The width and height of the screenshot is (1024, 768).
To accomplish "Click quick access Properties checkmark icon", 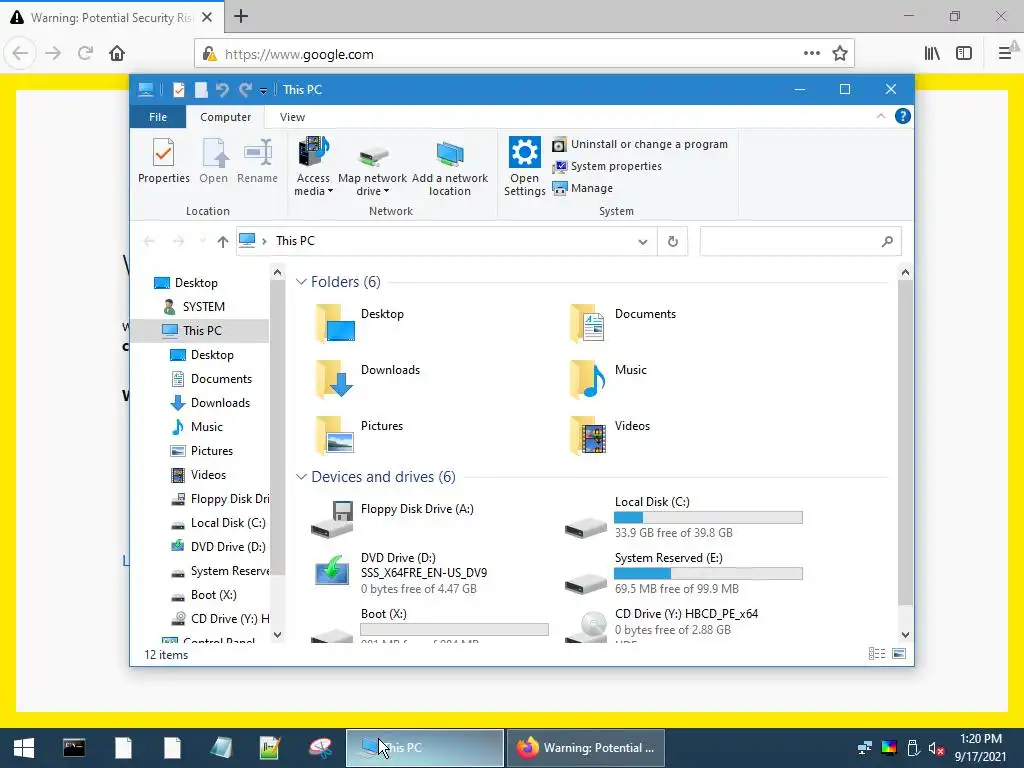I will [x=178, y=89].
